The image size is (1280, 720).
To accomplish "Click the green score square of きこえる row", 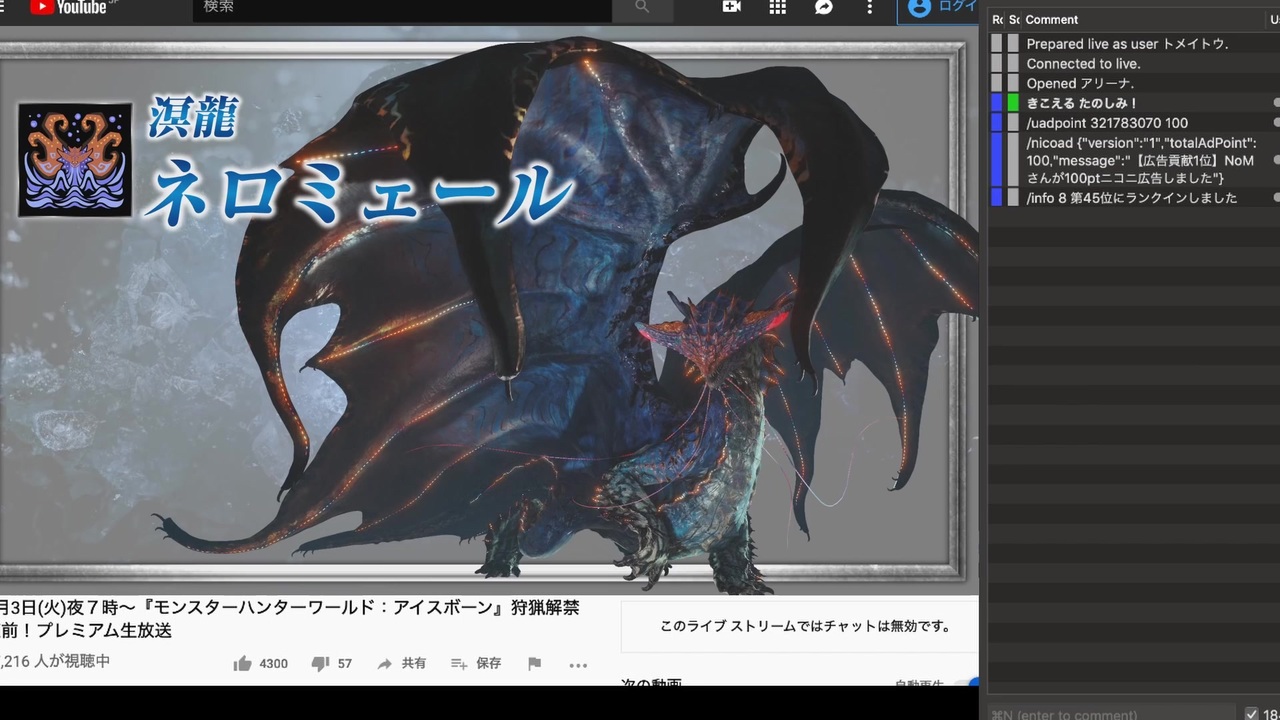I will click(x=1013, y=103).
